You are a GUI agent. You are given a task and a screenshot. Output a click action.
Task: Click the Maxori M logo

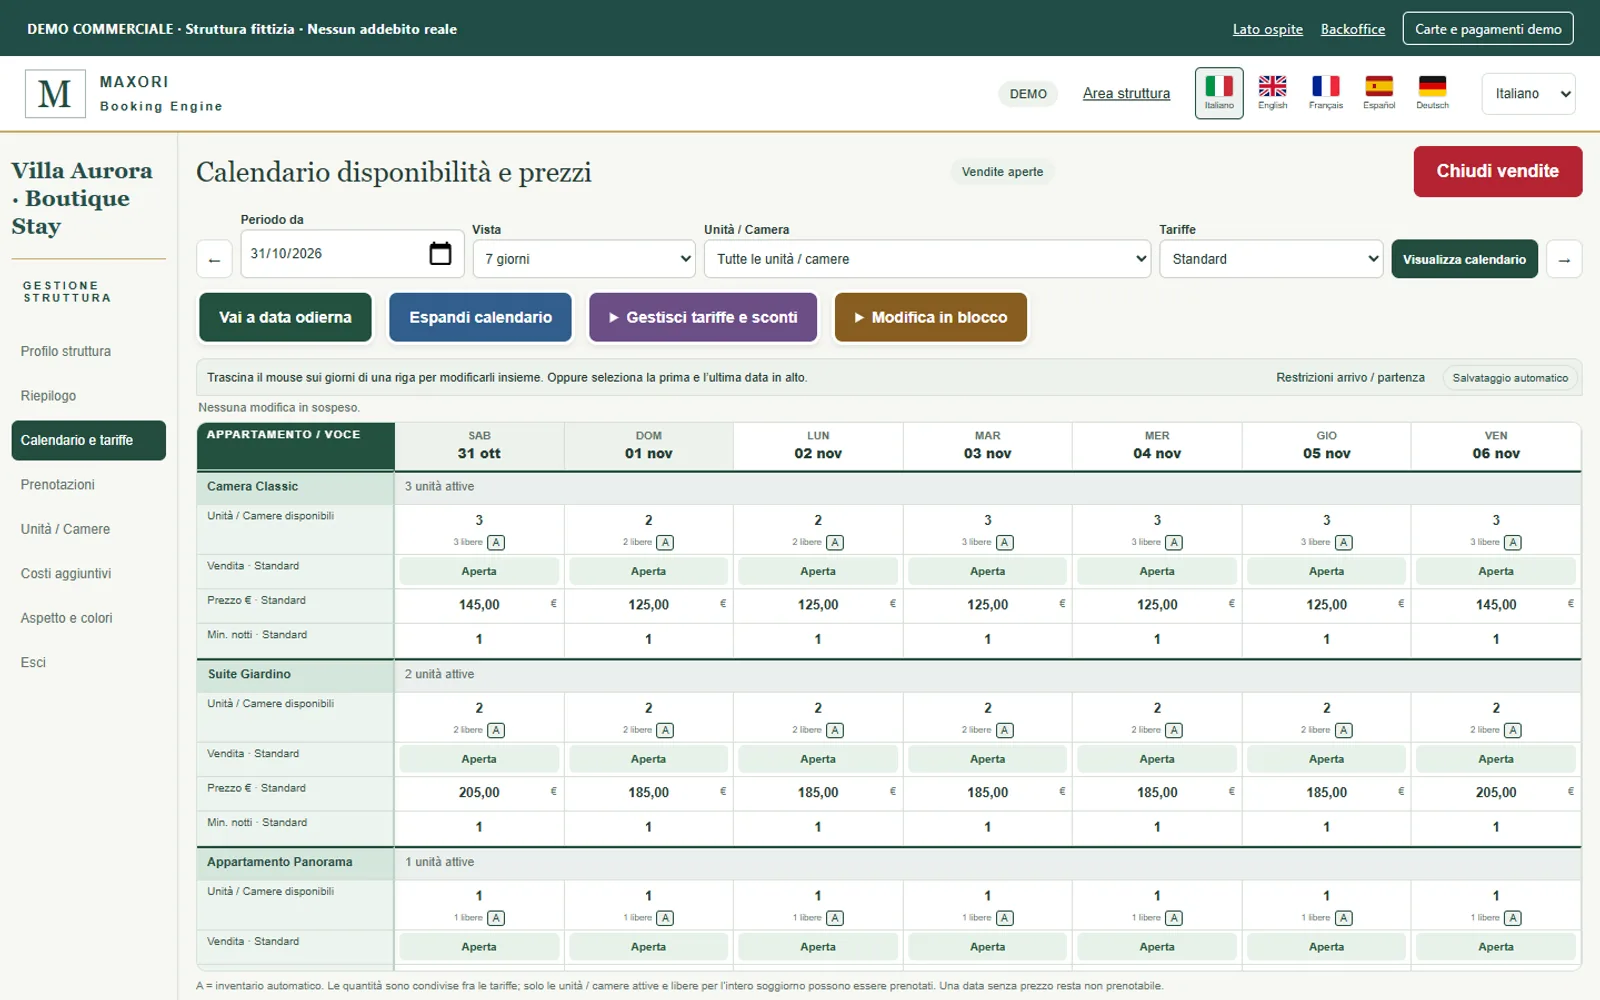pos(55,94)
